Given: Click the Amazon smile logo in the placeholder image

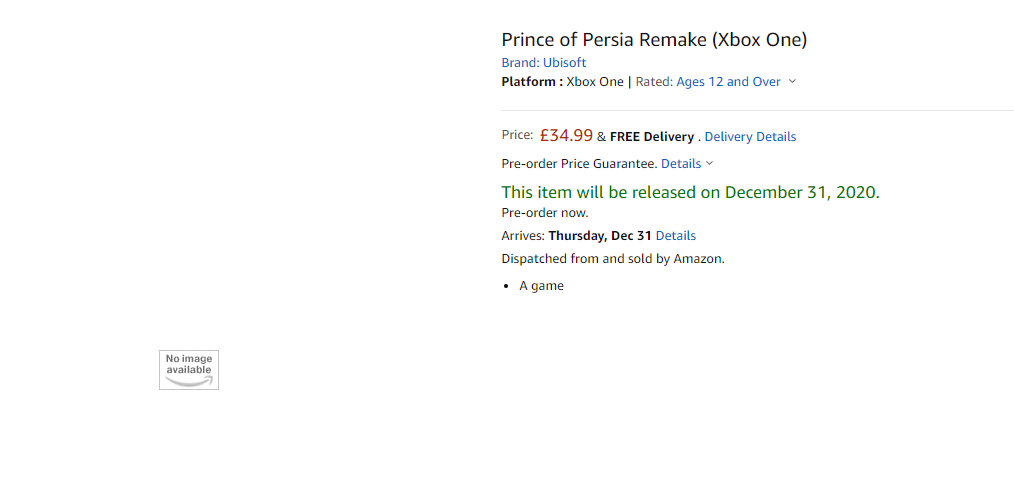Looking at the screenshot, I should pos(189,382).
